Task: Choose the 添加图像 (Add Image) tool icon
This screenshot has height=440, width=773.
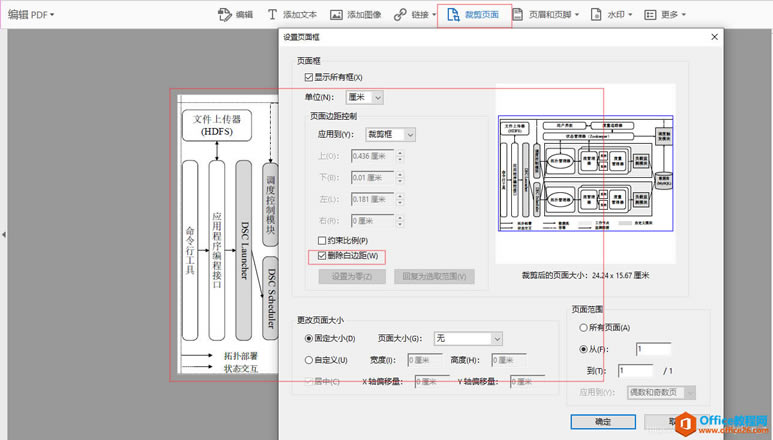Action: coord(336,15)
